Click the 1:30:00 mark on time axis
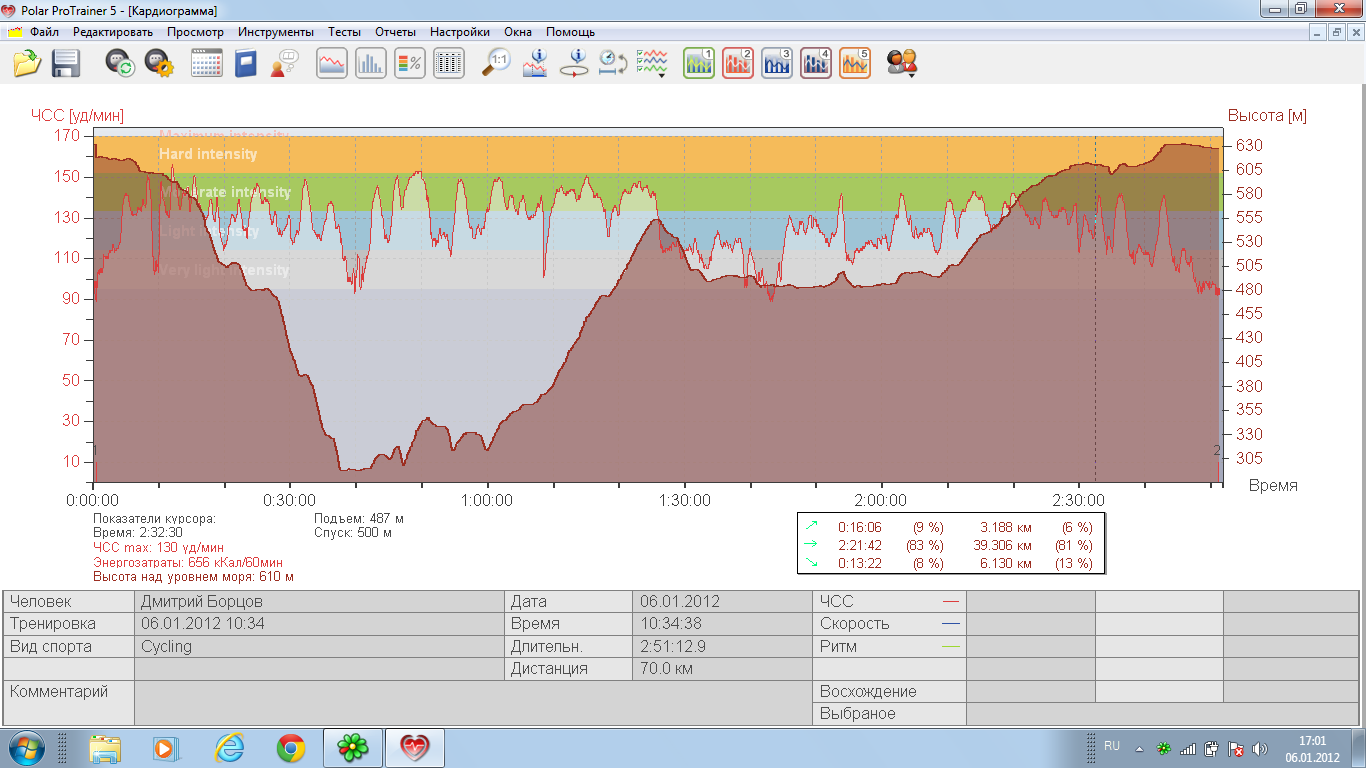The image size is (1366, 768). tap(685, 500)
